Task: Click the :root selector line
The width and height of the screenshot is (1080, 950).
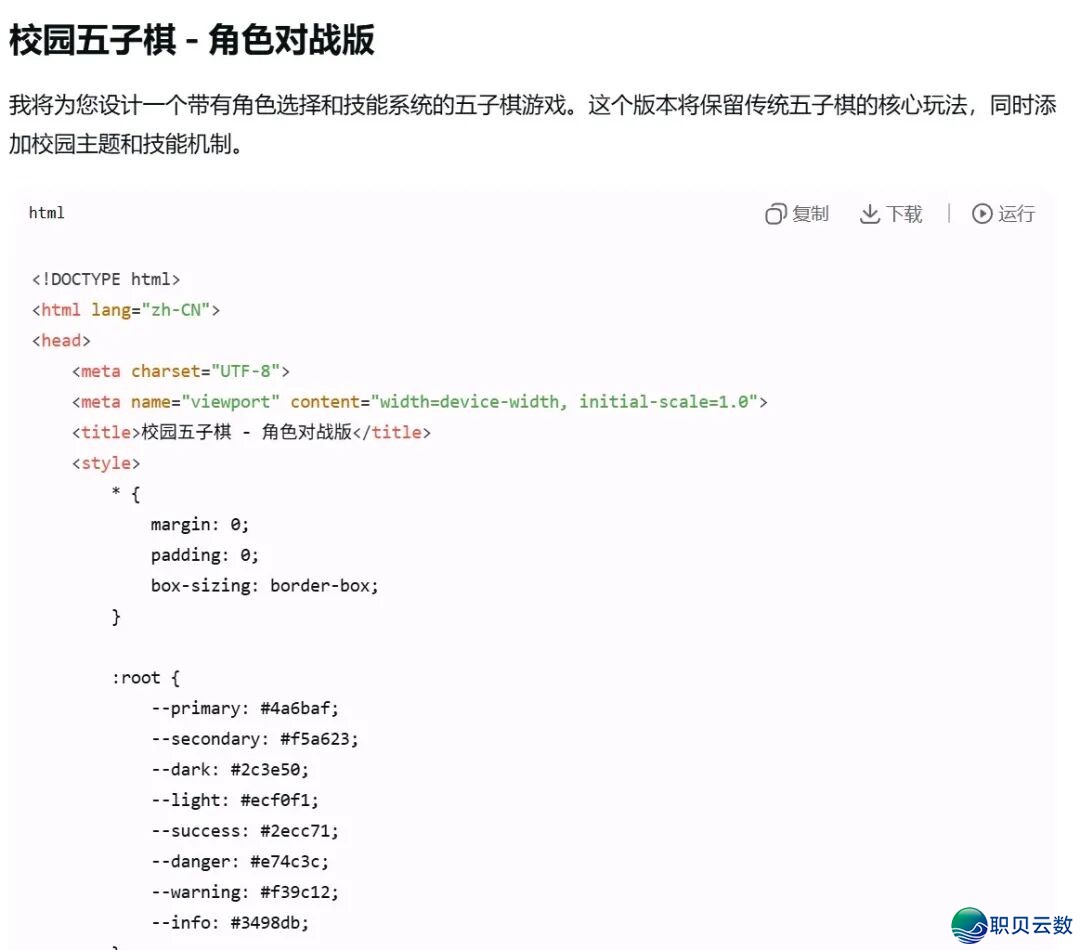Action: 146,678
